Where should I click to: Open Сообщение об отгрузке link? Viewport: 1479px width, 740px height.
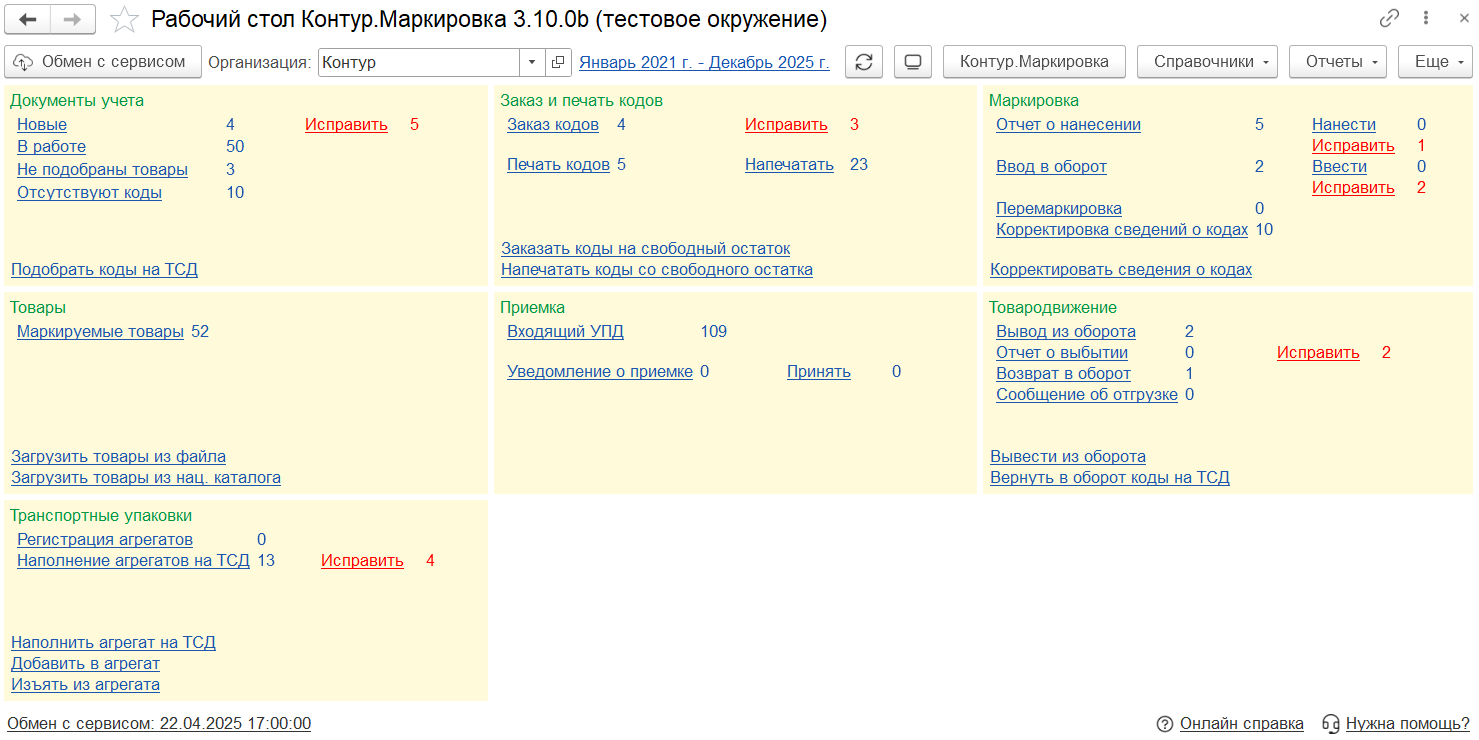tap(1086, 395)
